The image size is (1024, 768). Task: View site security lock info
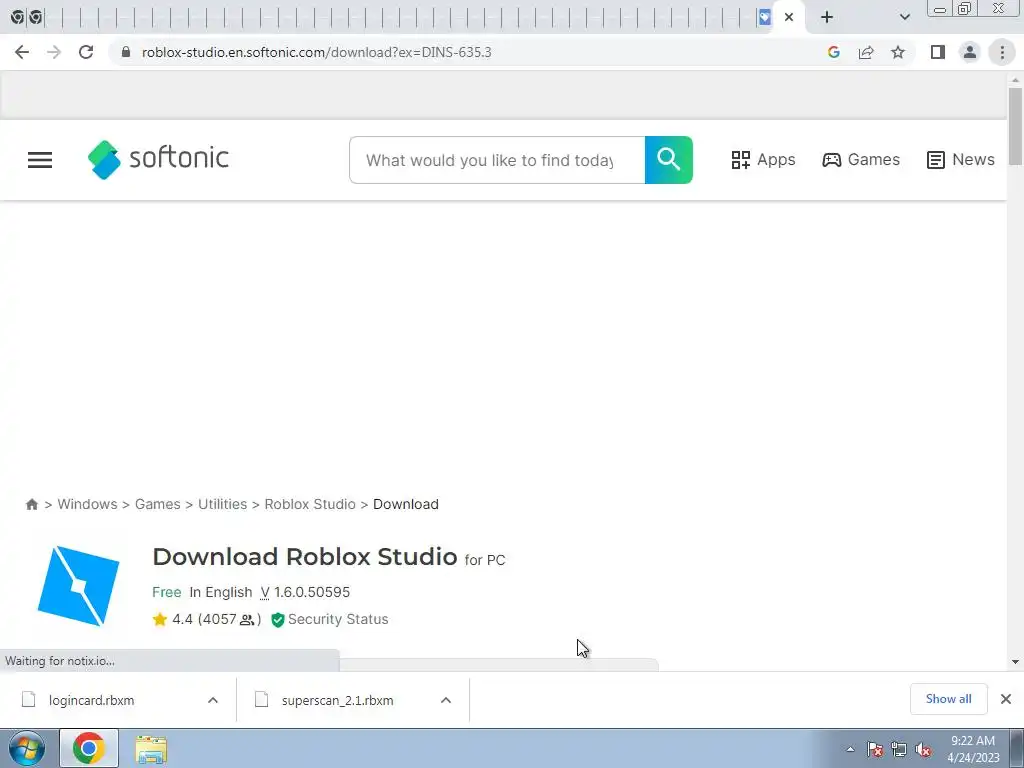pos(126,52)
